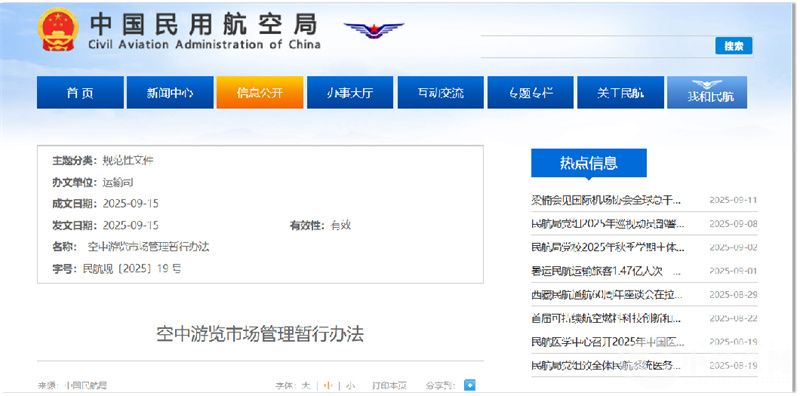
Task: Click the share icon beside 分享到
Action: [469, 385]
